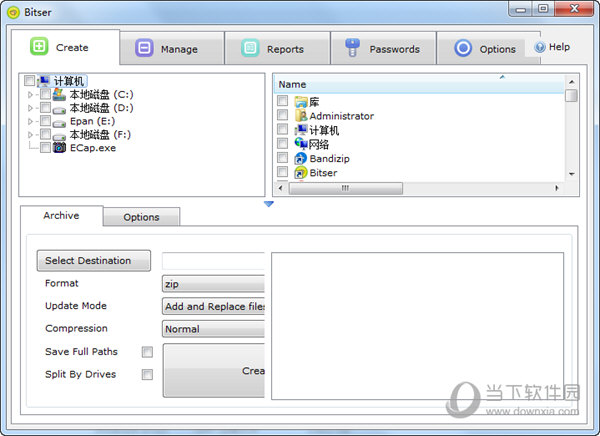Switch to the Manage tab
The image size is (600, 436).
point(172,49)
